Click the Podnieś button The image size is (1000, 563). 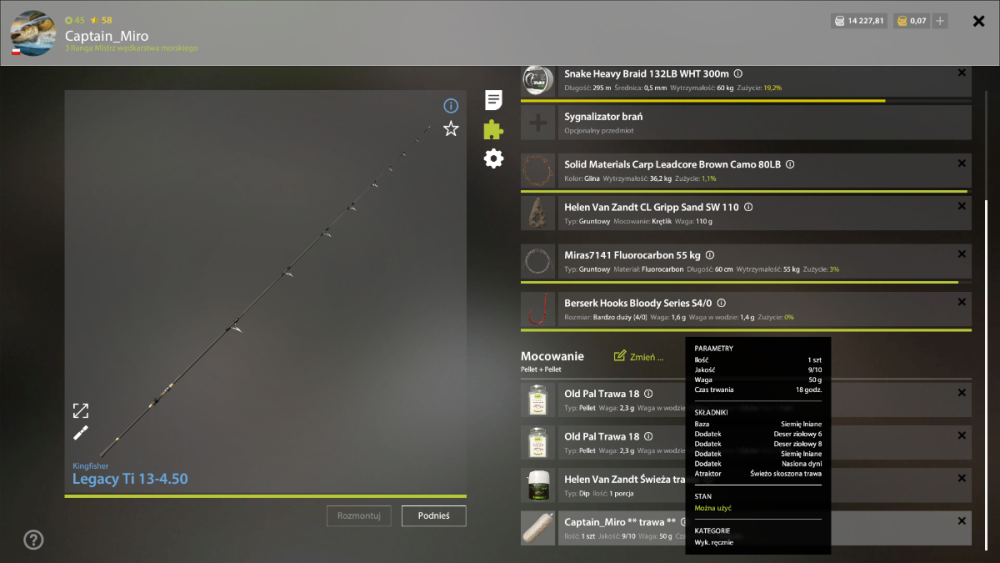pos(434,516)
